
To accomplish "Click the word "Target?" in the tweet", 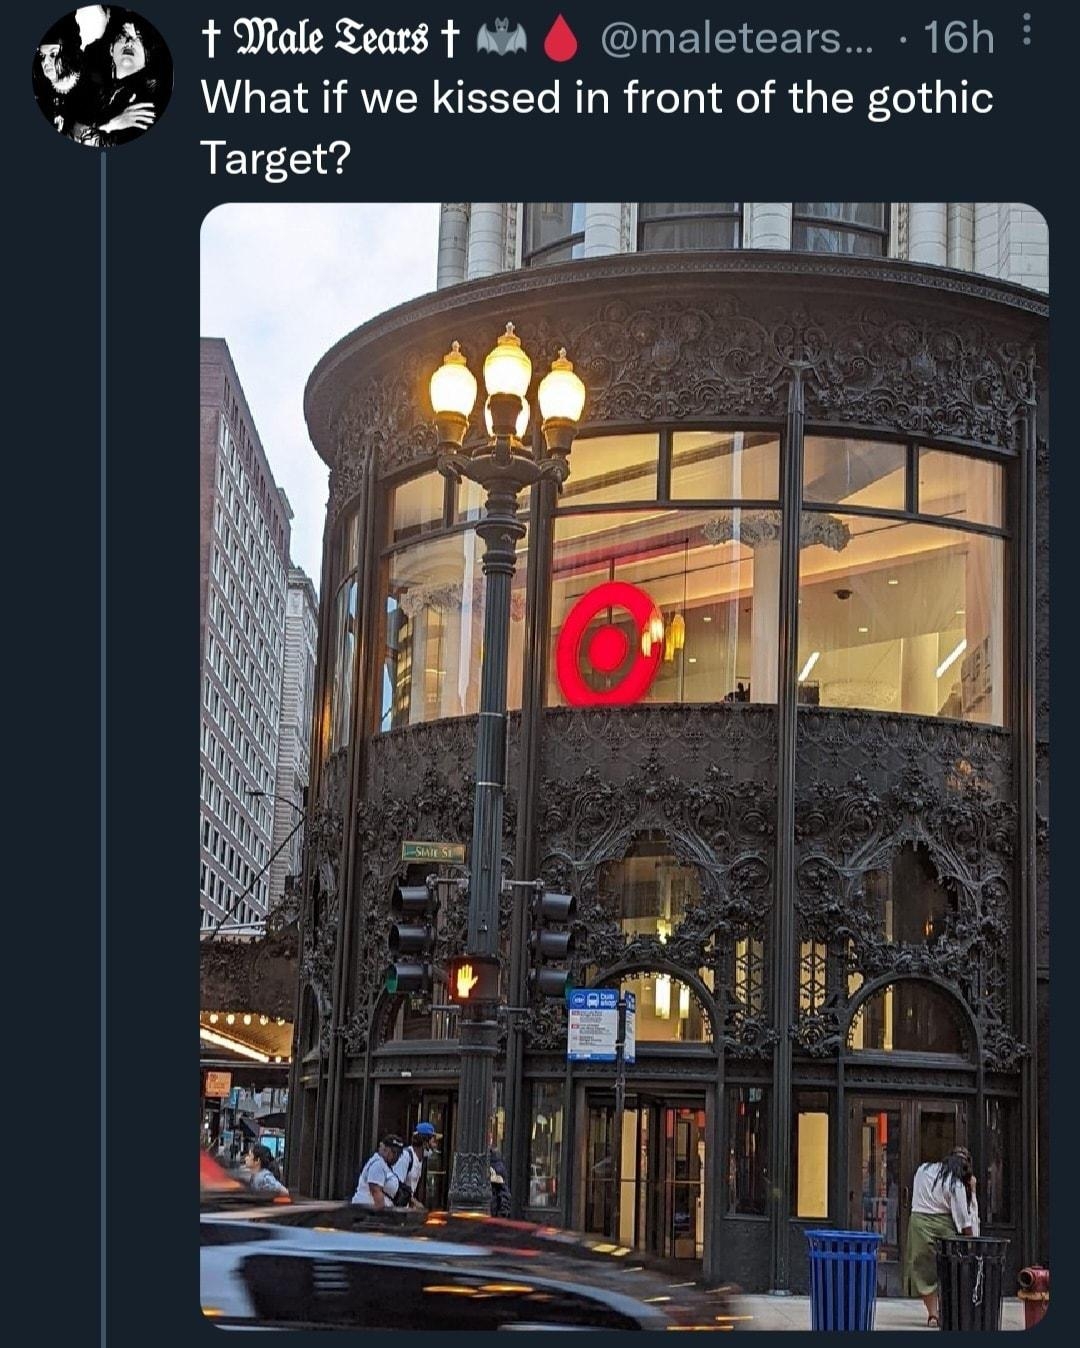I will (x=275, y=158).
